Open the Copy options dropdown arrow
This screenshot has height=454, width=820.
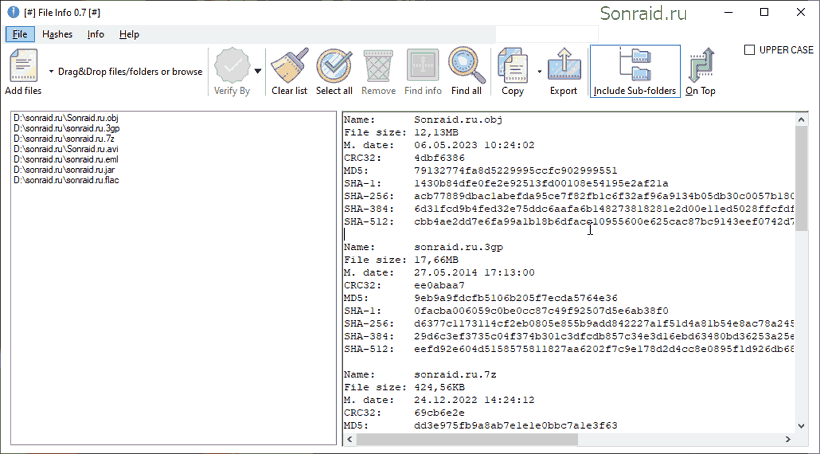pos(539,72)
